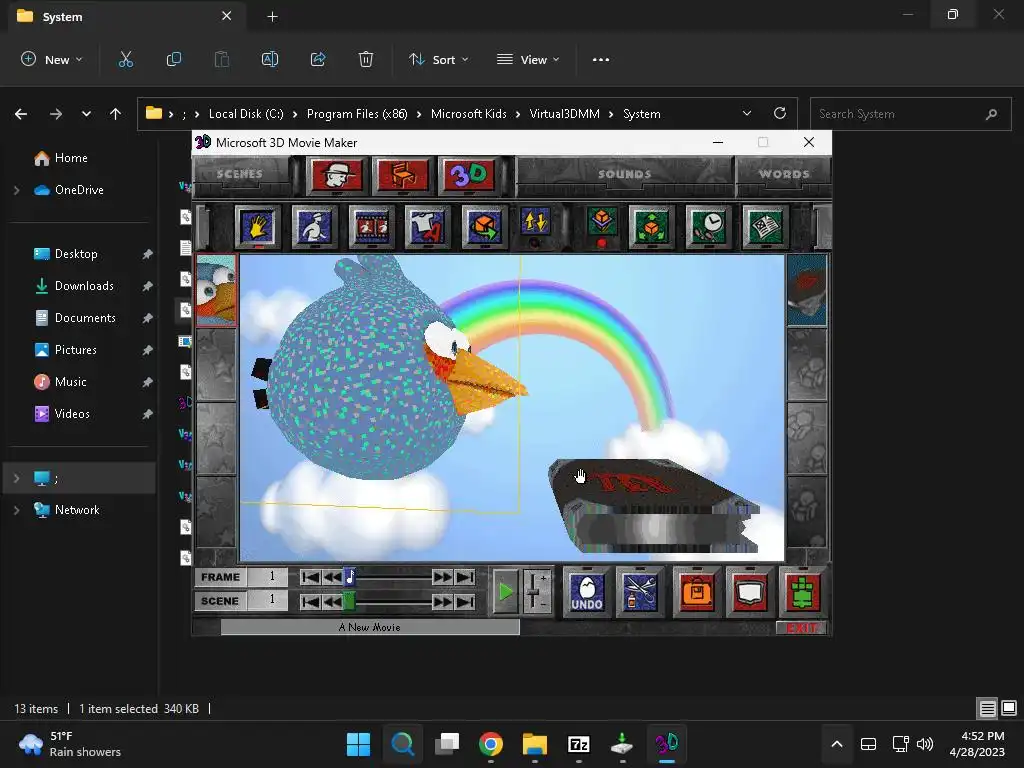Expand the OneDrive tree node

[x=16, y=190]
